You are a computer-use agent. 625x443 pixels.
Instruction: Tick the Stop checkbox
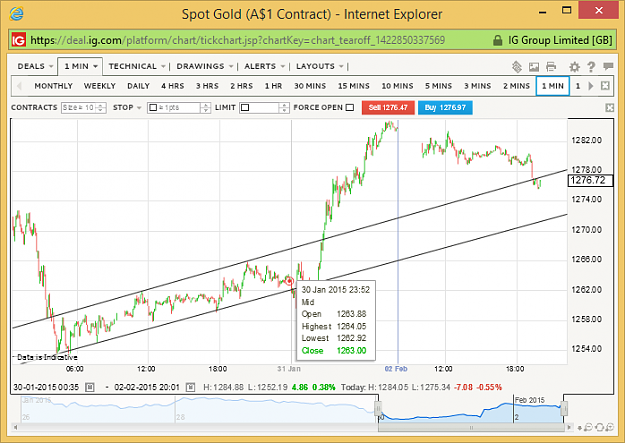pyautogui.click(x=153, y=107)
